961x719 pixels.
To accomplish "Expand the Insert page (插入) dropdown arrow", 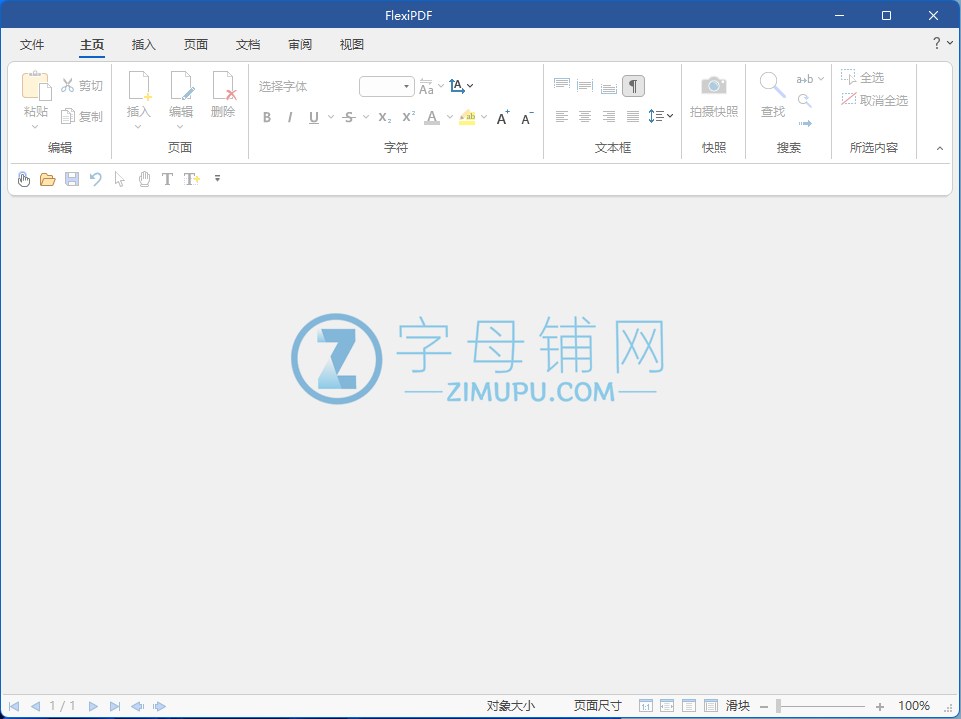I will [x=138, y=127].
